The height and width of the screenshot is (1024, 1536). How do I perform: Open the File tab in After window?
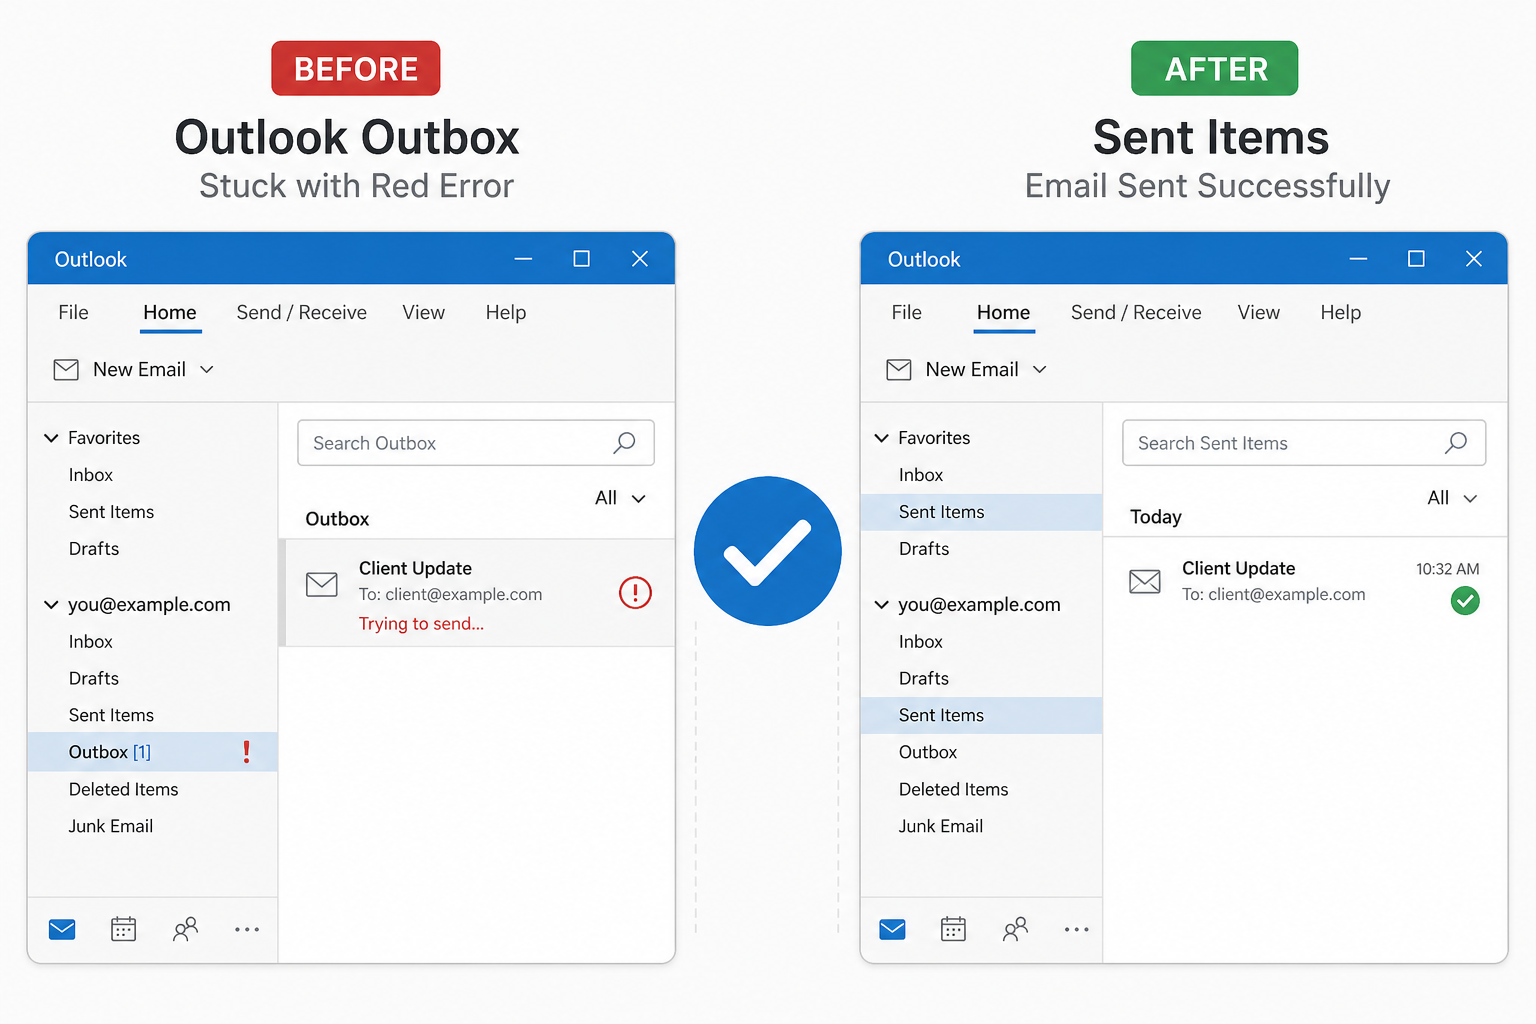[907, 313]
